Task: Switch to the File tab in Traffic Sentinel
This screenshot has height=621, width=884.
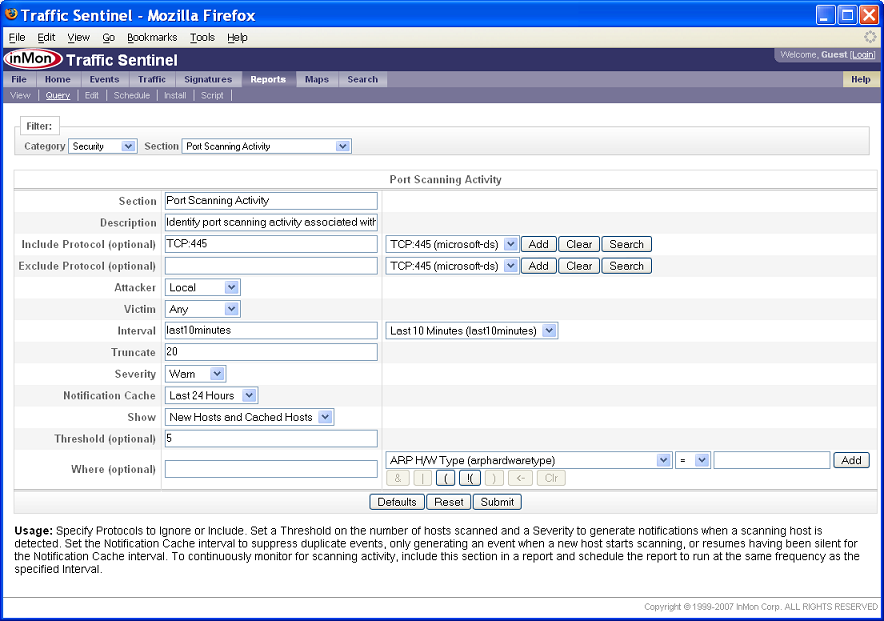Action: click(x=19, y=79)
